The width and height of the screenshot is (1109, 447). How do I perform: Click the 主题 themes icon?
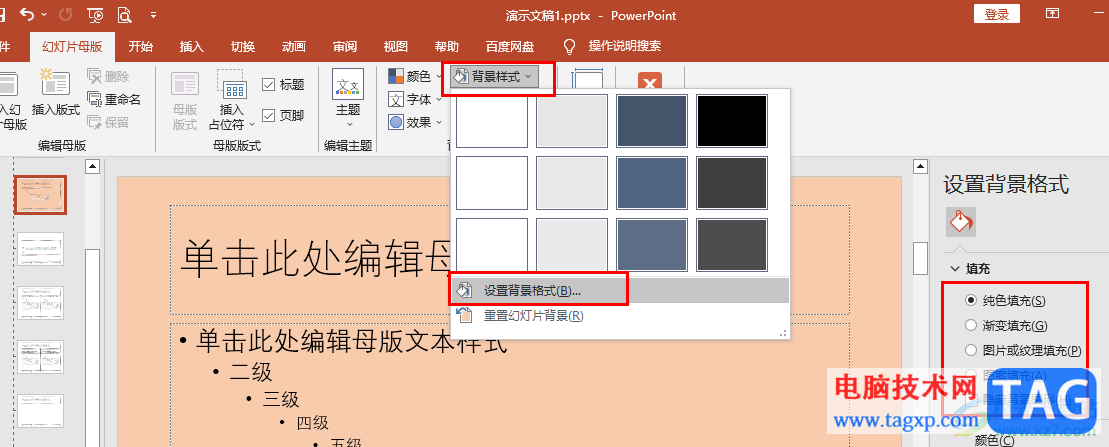[x=348, y=84]
